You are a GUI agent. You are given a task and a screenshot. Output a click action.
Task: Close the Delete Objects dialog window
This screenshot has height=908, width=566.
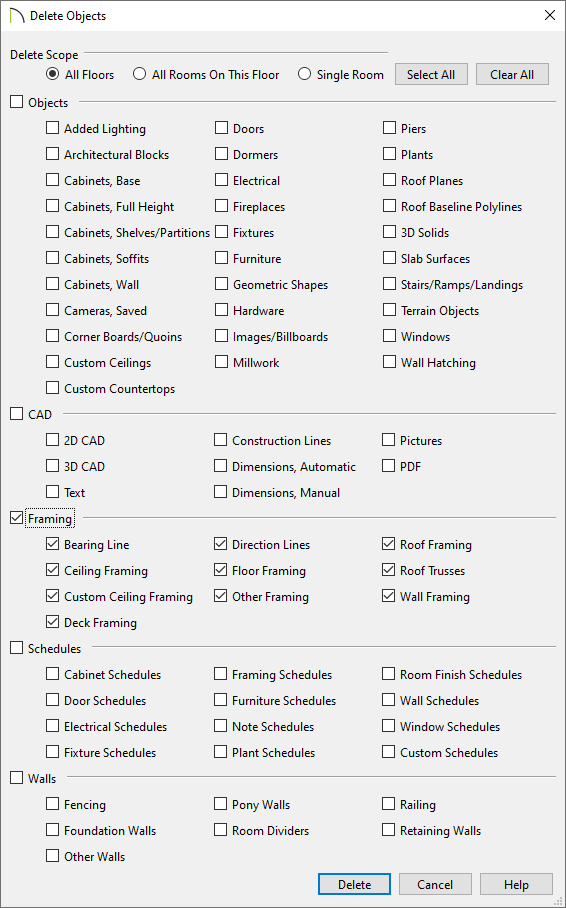pyautogui.click(x=550, y=16)
